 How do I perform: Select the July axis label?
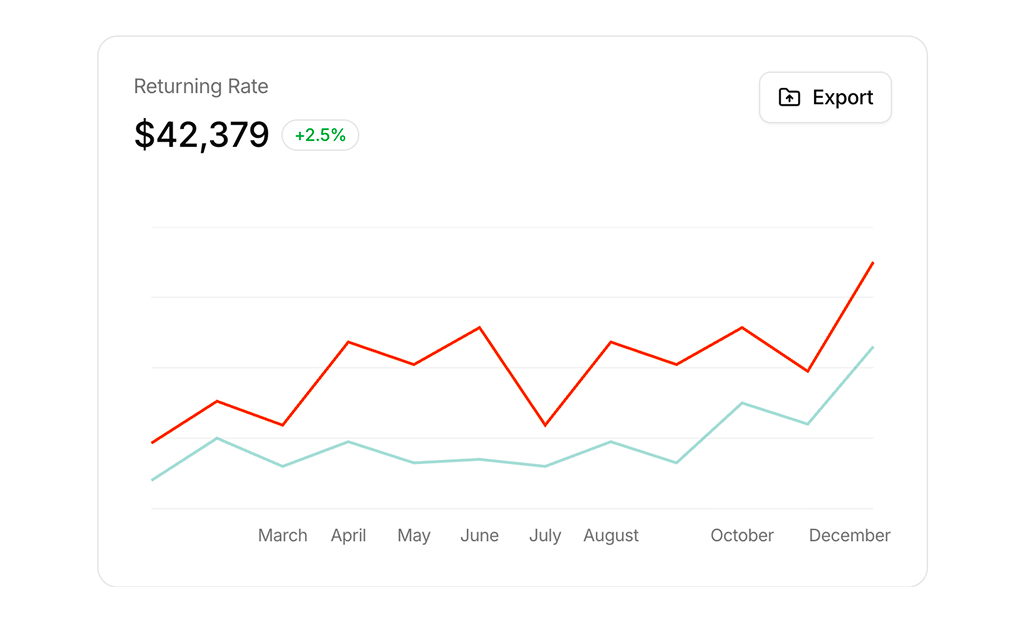pos(545,536)
